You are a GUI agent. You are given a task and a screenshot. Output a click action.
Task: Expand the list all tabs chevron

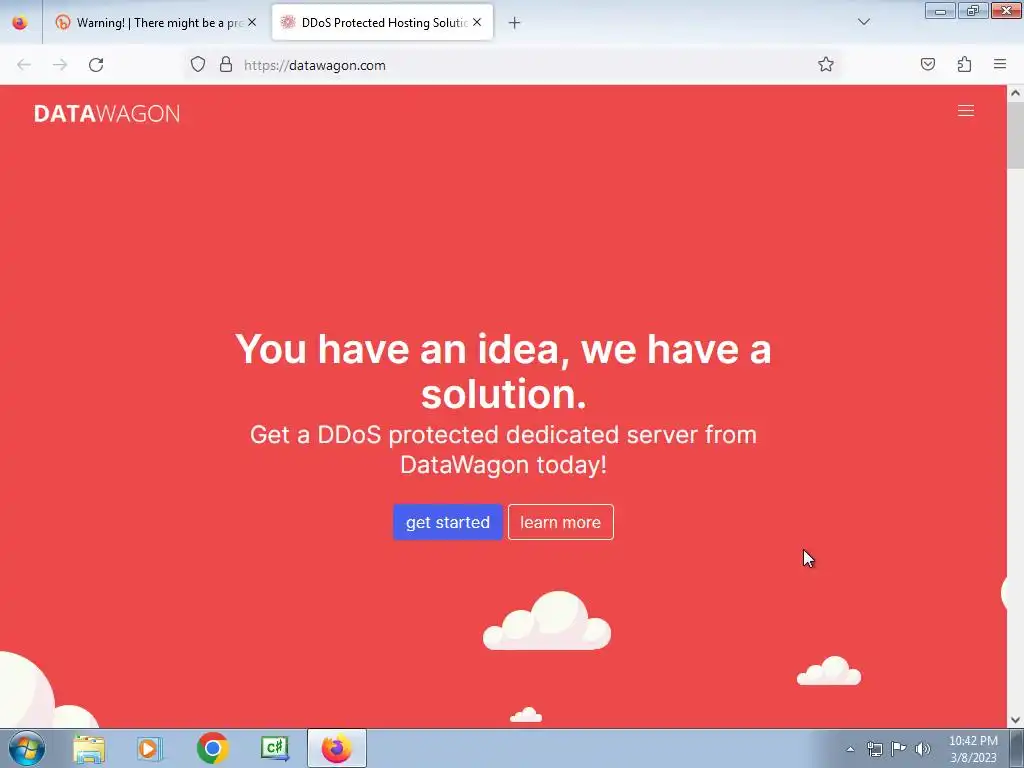[864, 22]
